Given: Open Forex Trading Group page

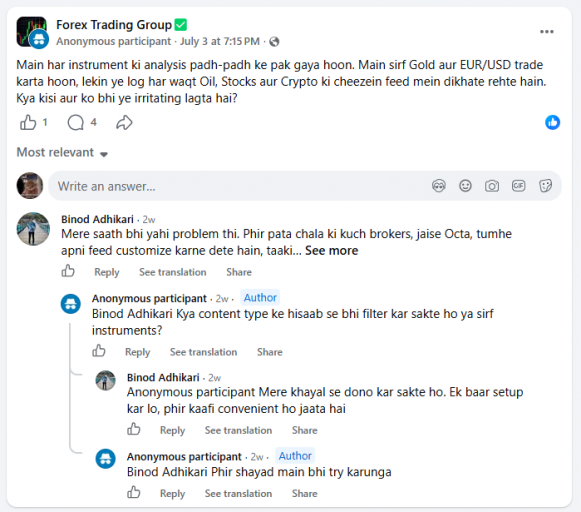Looking at the screenshot, I should [x=114, y=25].
